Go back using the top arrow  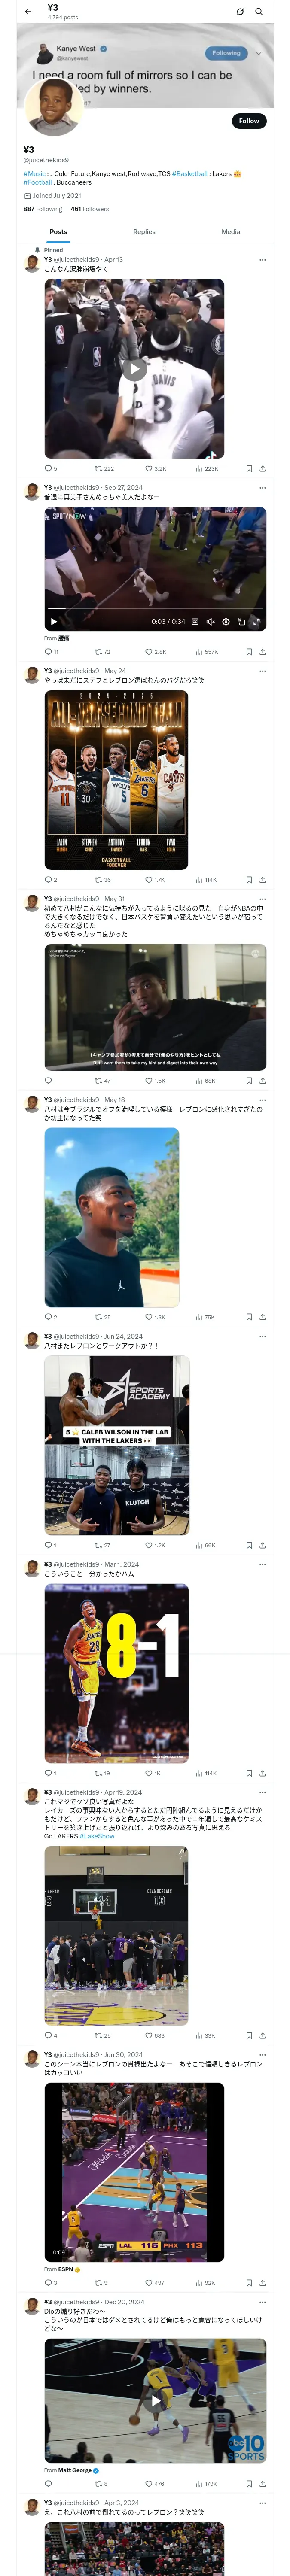click(x=28, y=12)
